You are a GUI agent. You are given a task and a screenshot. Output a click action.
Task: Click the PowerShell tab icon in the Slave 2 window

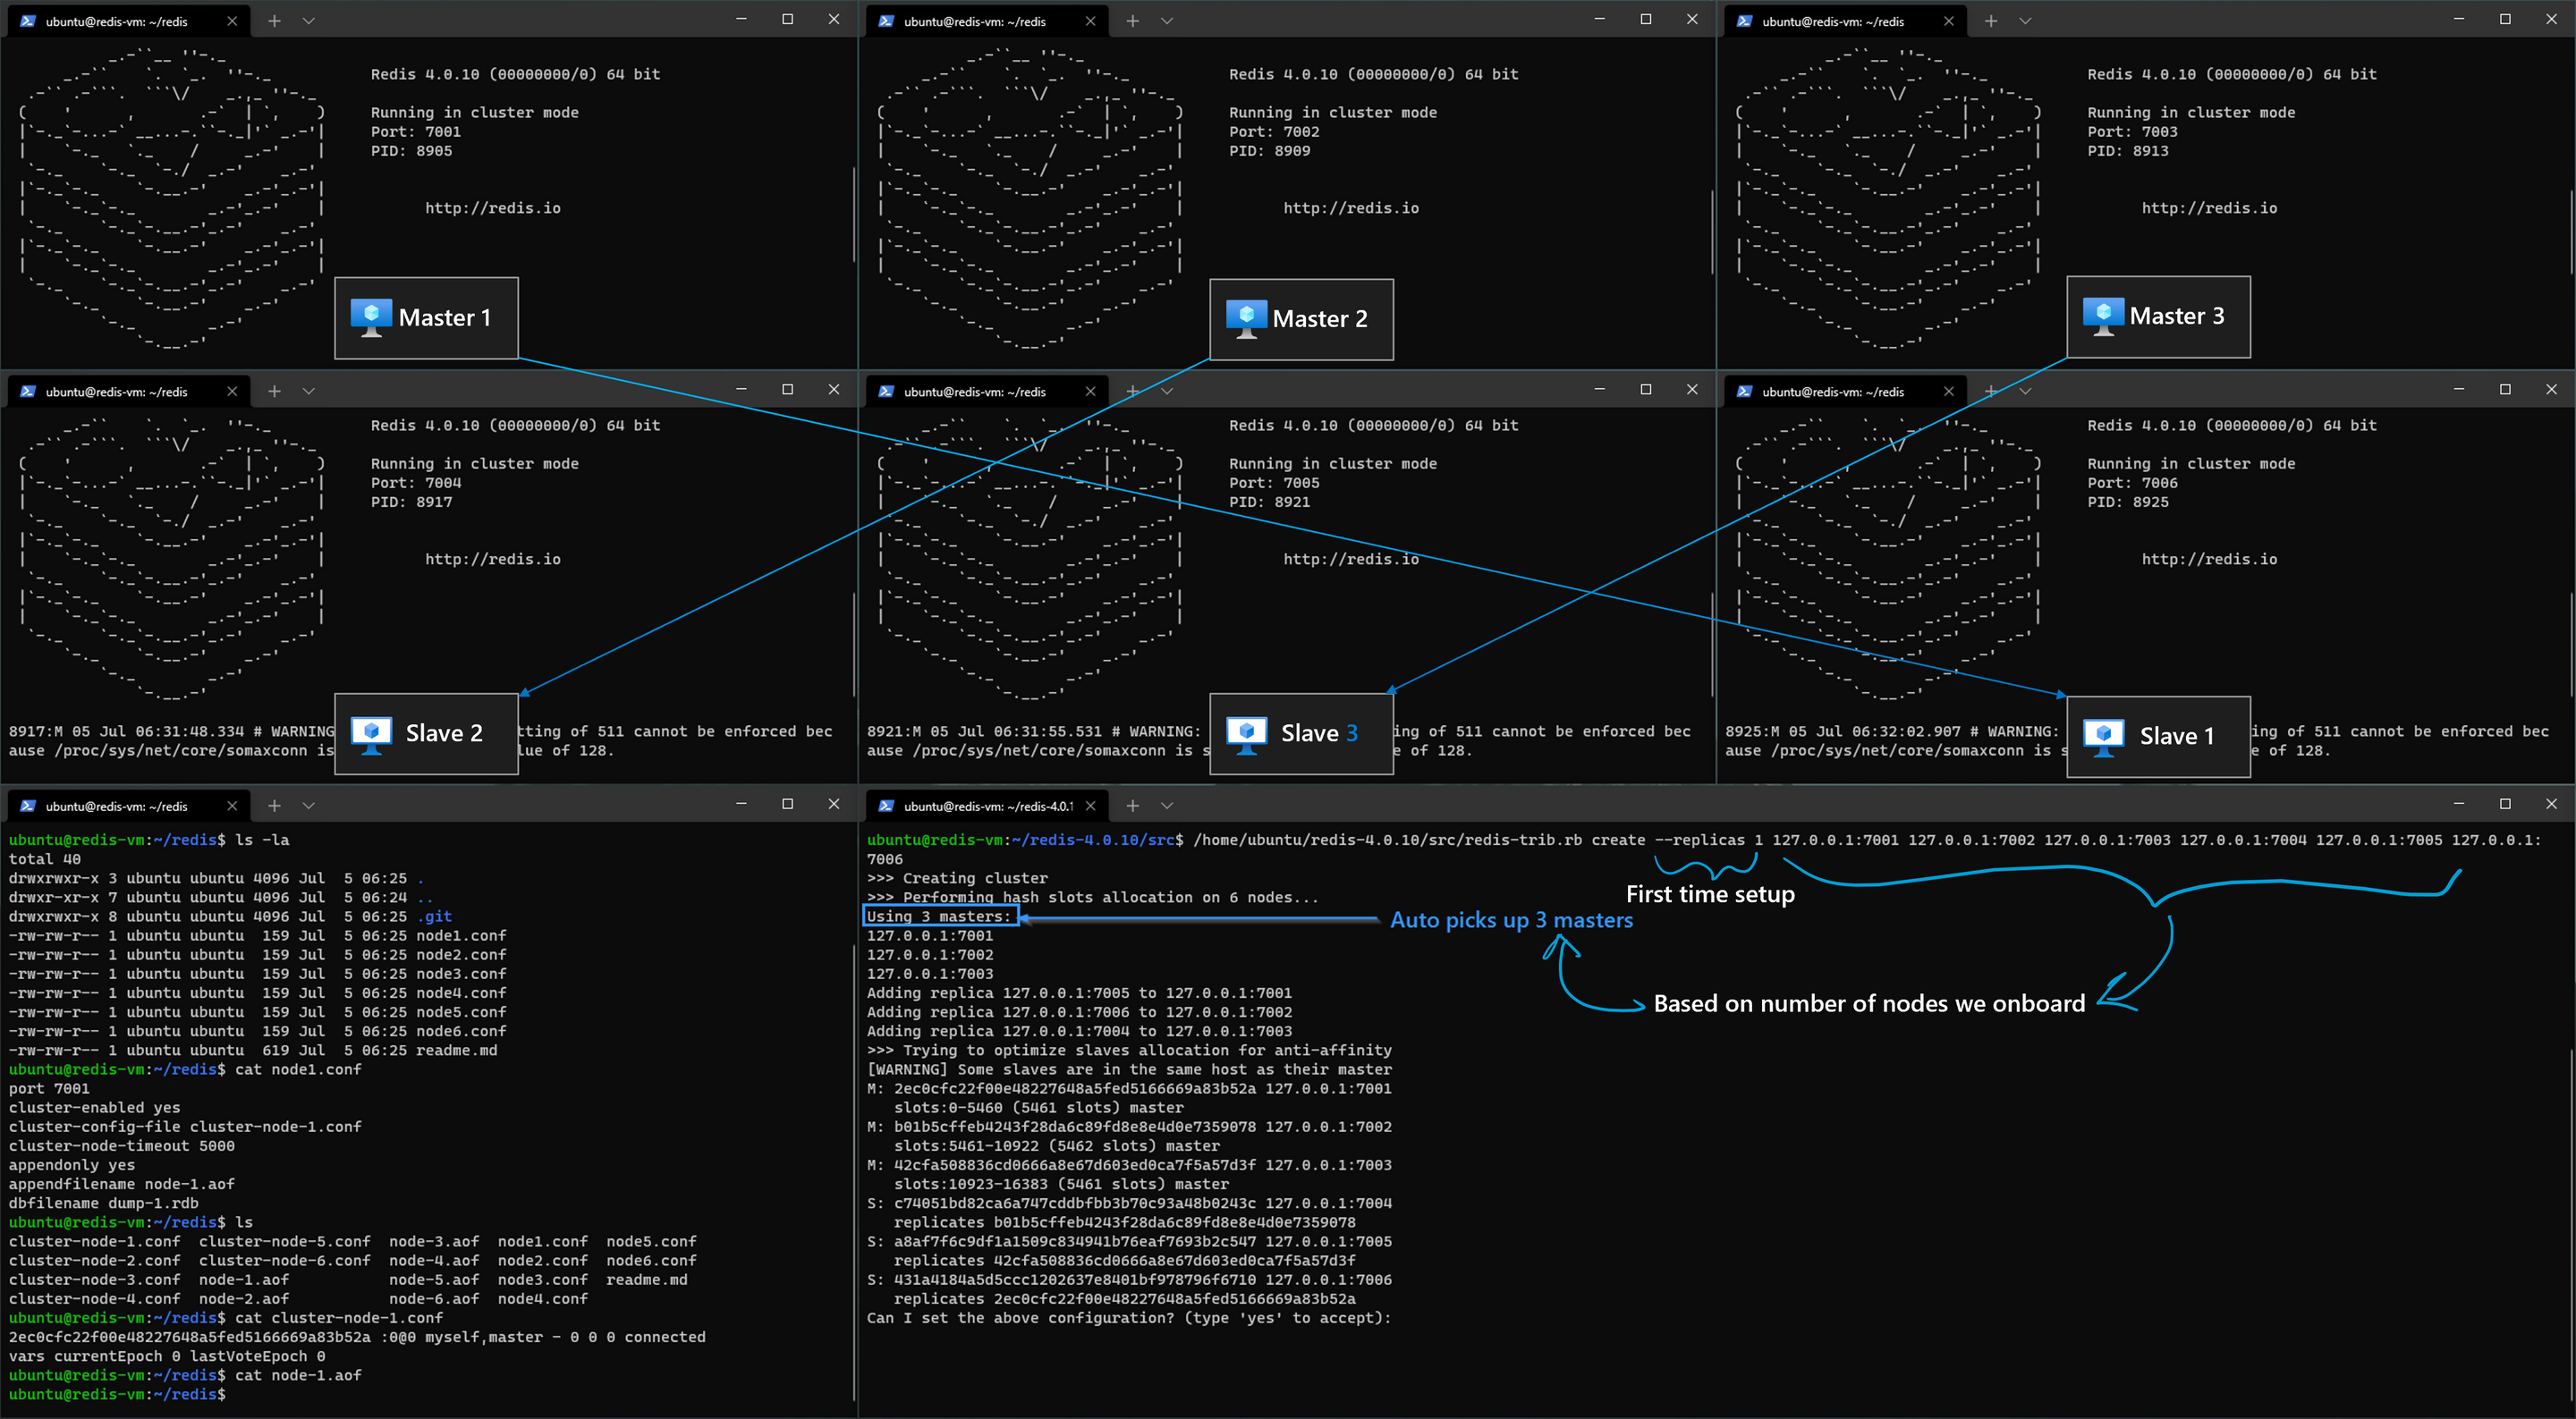click(x=28, y=391)
